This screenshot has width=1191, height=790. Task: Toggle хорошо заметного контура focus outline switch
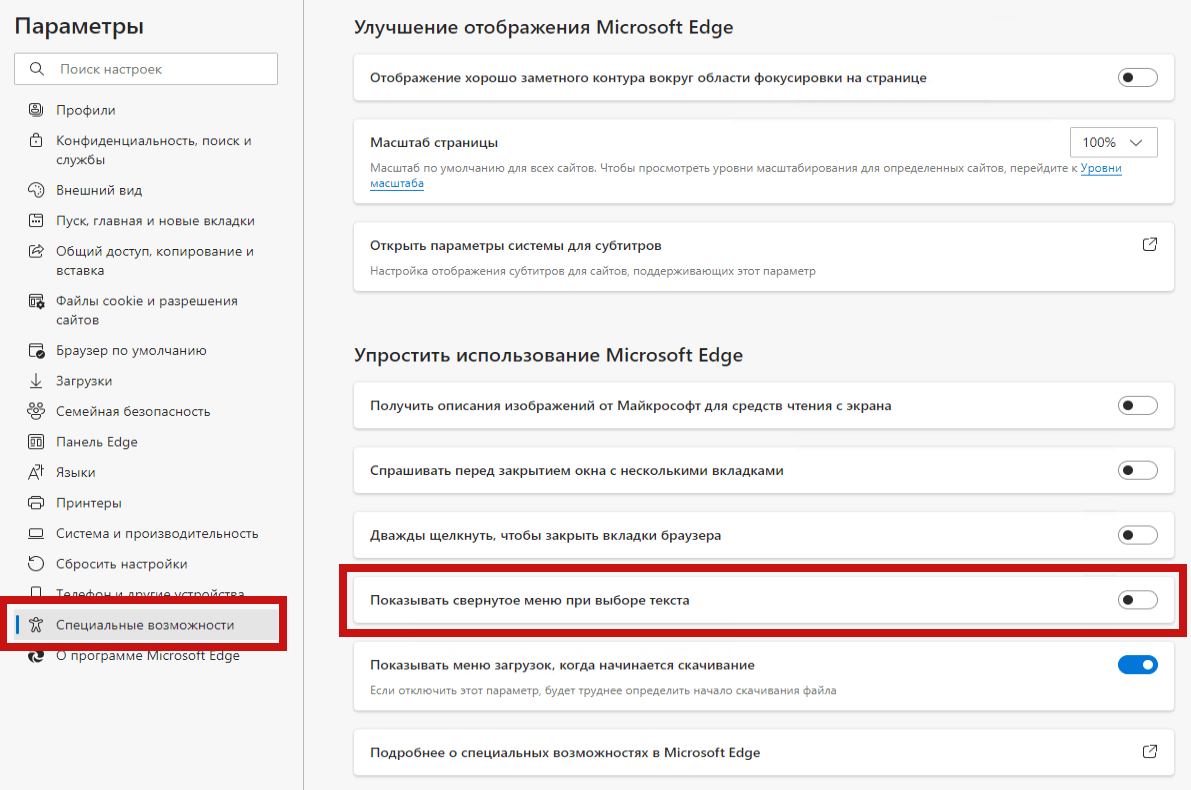coord(1137,77)
